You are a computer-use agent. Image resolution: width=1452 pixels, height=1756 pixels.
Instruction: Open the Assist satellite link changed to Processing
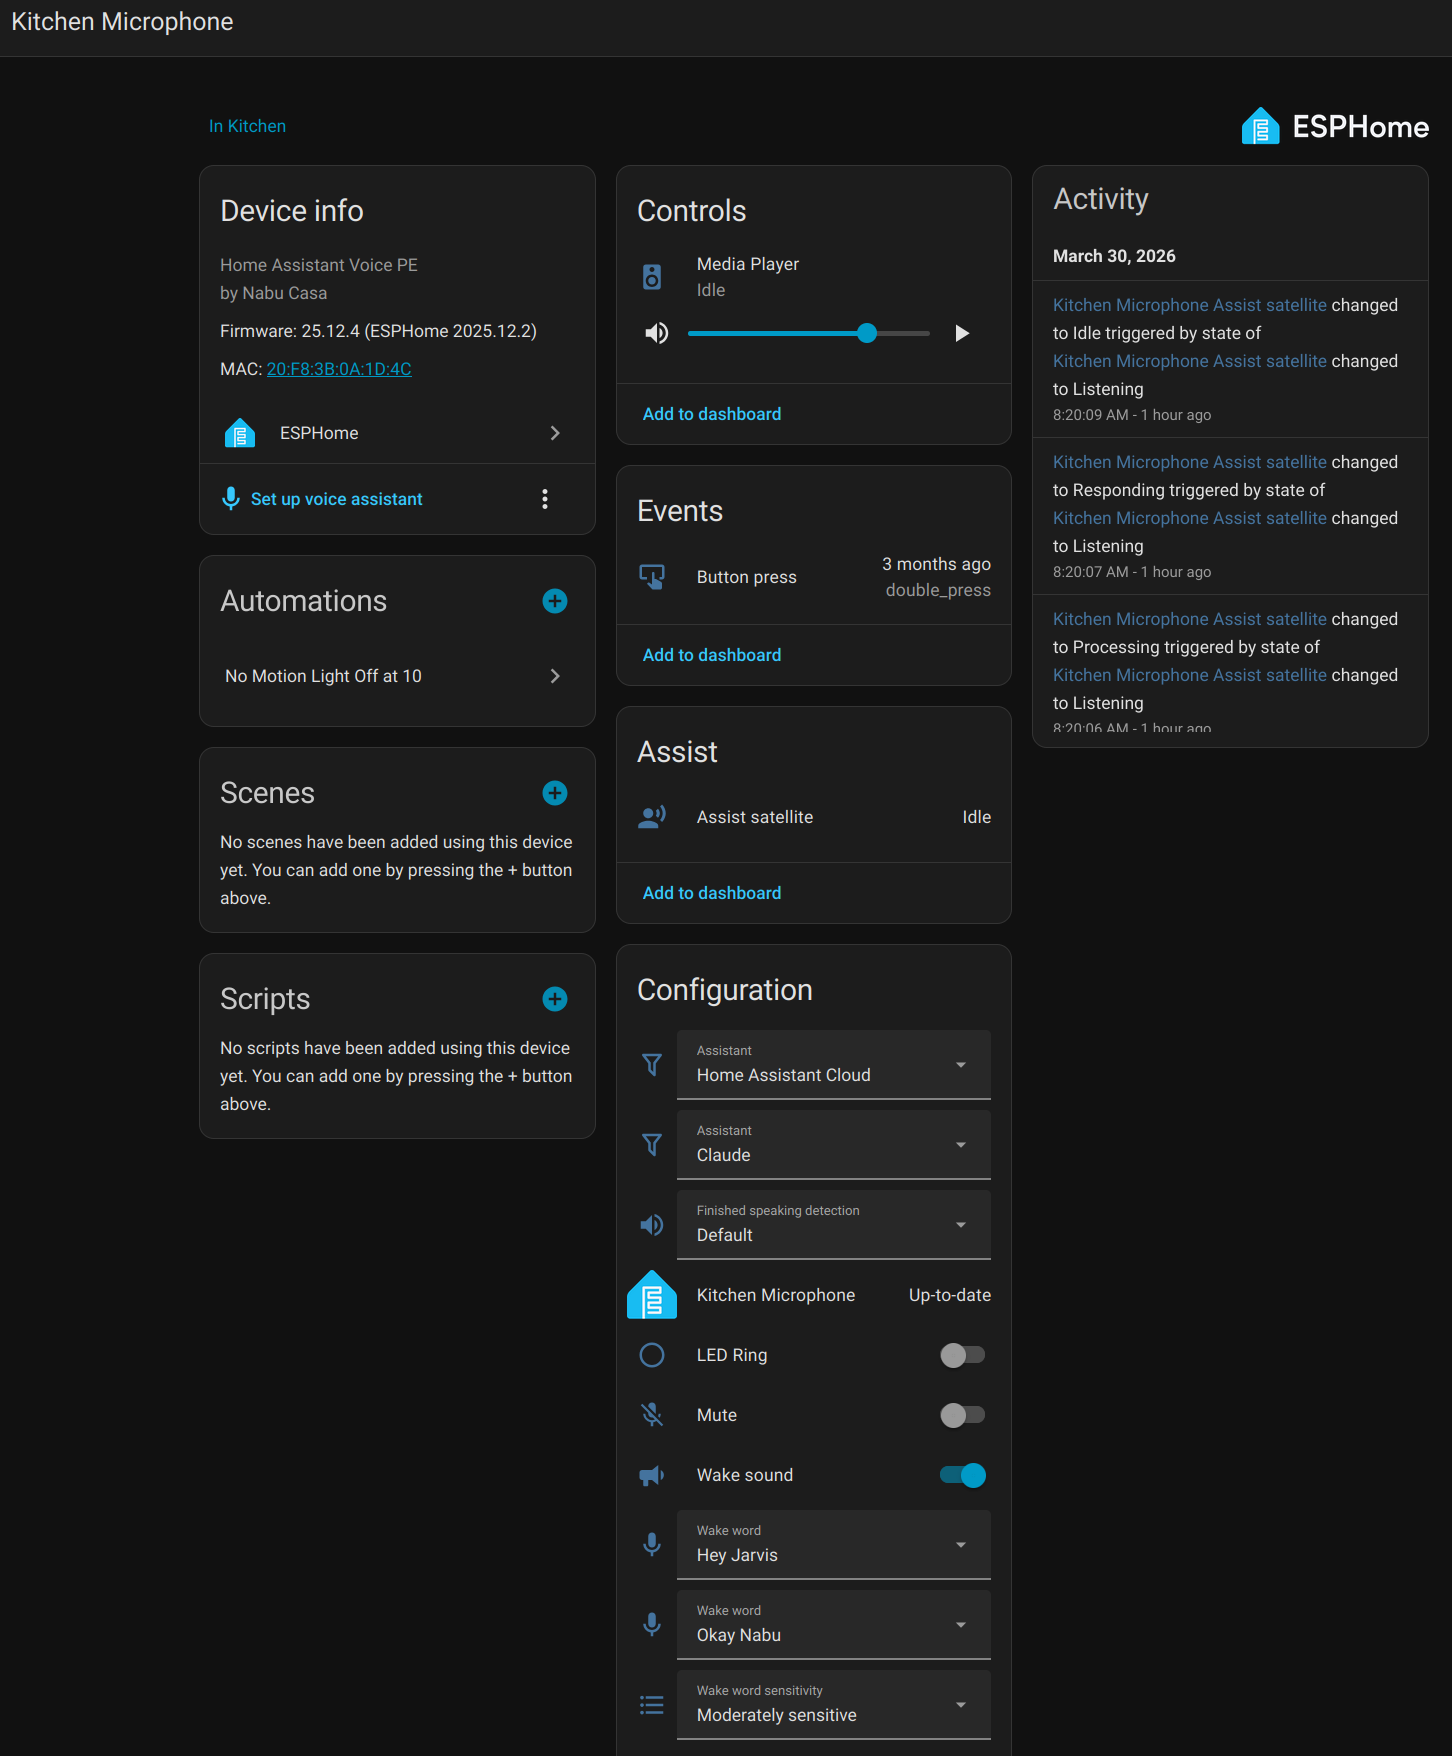point(1190,619)
